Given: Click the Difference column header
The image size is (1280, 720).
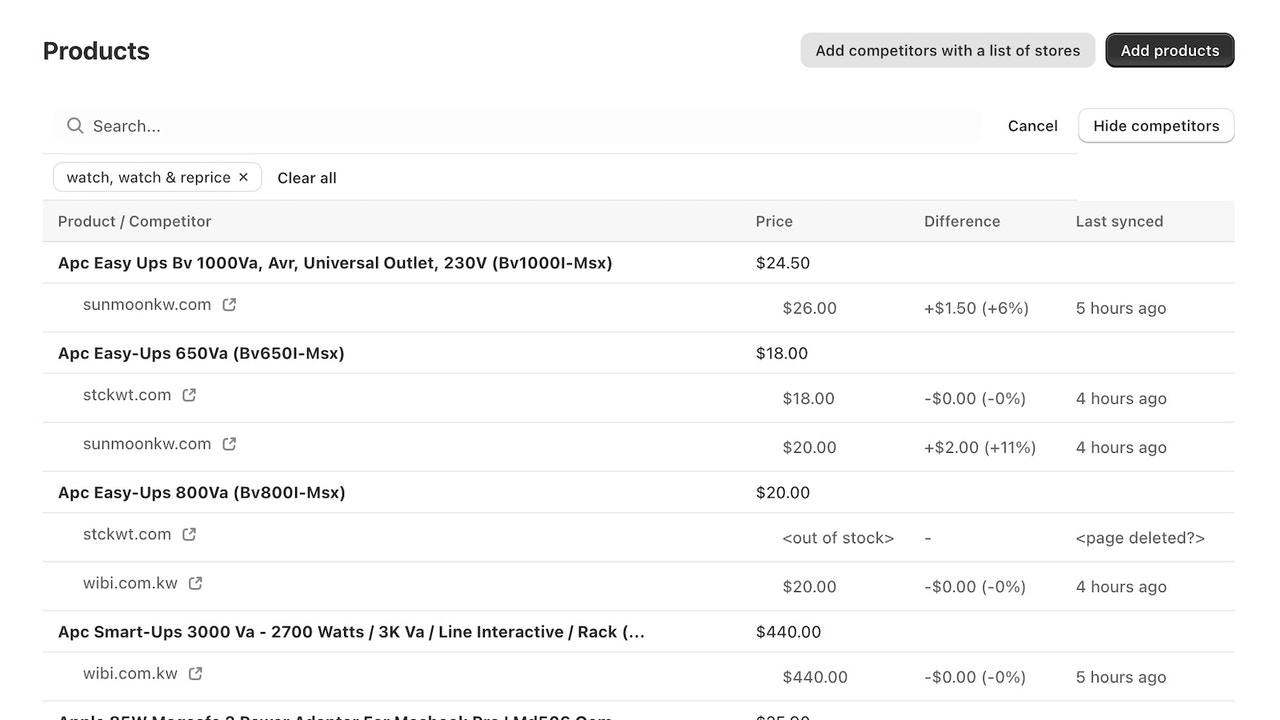Looking at the screenshot, I should (962, 221).
